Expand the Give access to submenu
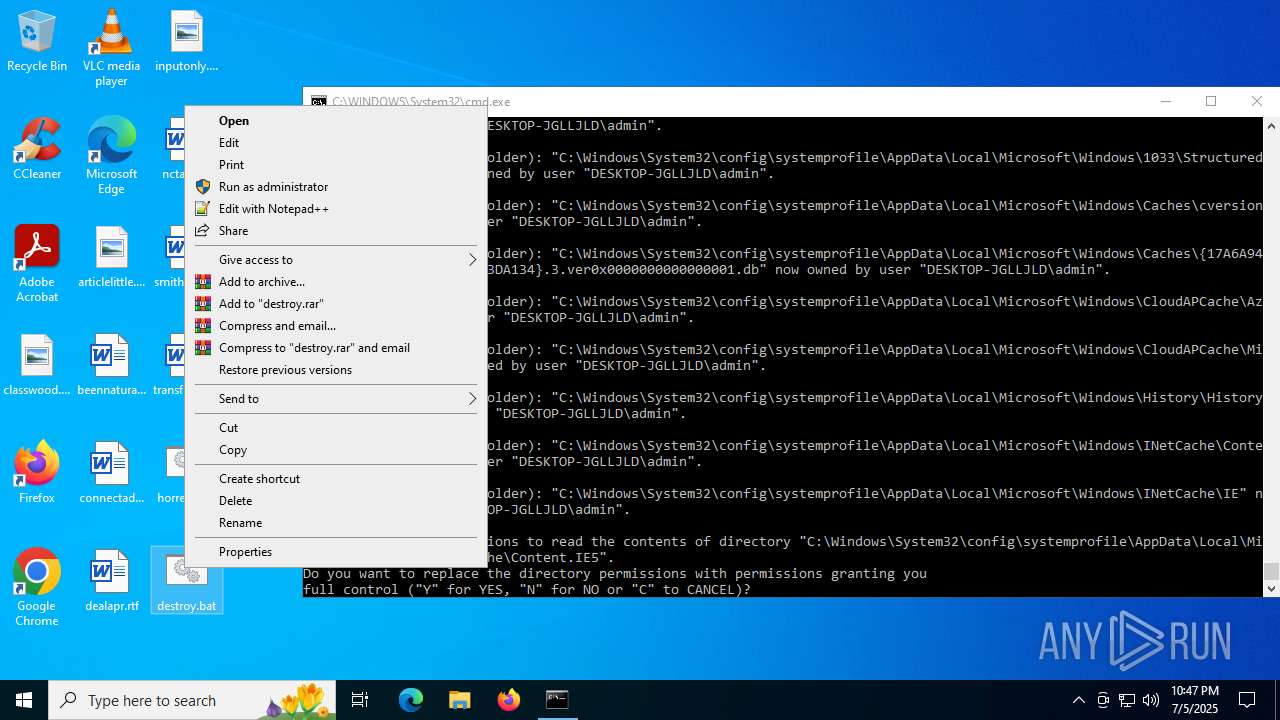1280x720 pixels. (336, 260)
